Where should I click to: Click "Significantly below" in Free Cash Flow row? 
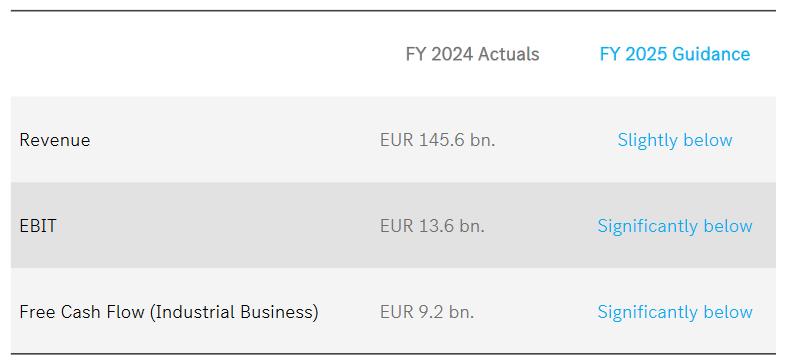click(x=675, y=312)
